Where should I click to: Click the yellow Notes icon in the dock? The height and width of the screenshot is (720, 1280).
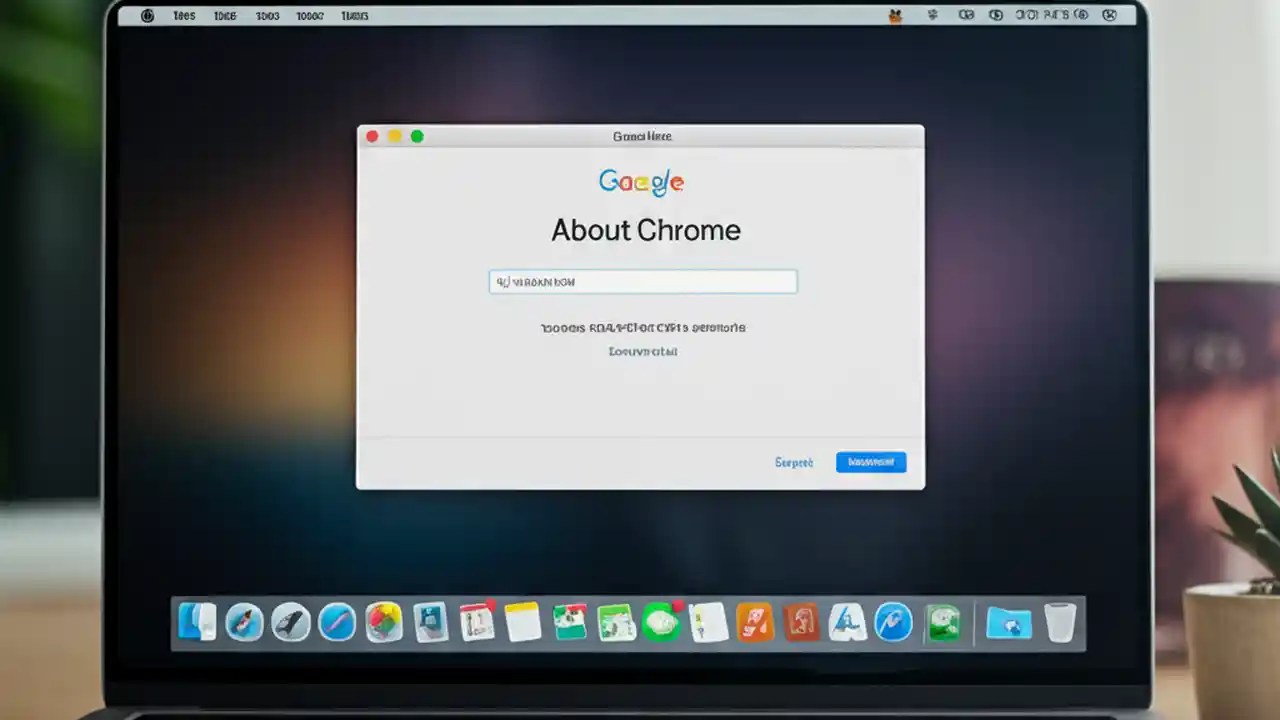(x=521, y=623)
